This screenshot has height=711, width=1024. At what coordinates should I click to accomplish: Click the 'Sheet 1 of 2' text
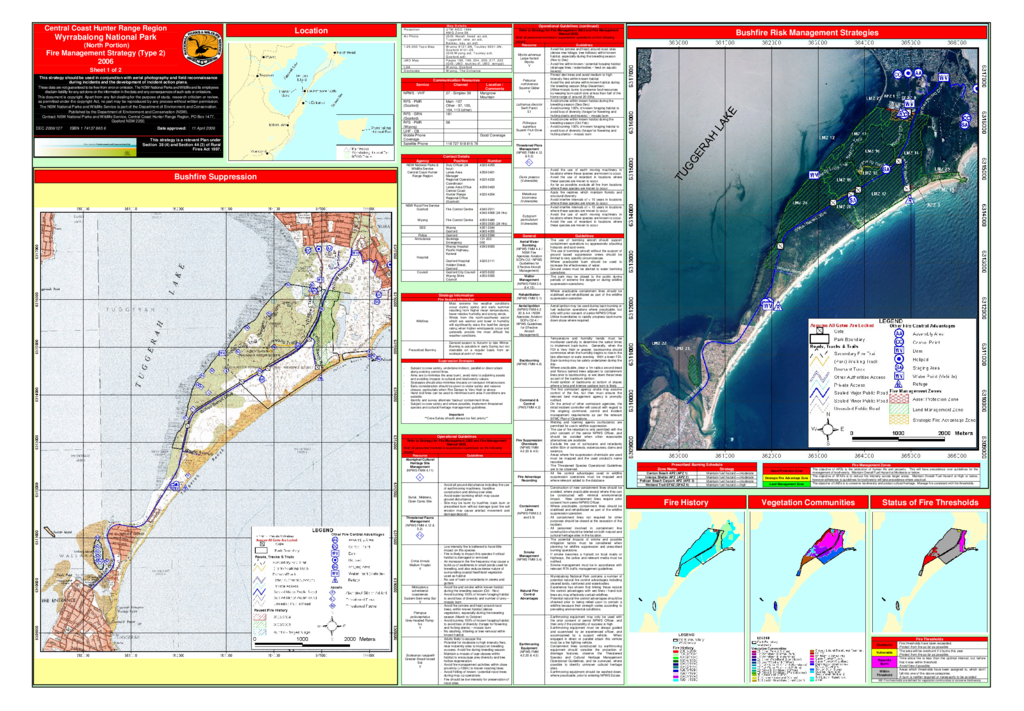[106, 69]
